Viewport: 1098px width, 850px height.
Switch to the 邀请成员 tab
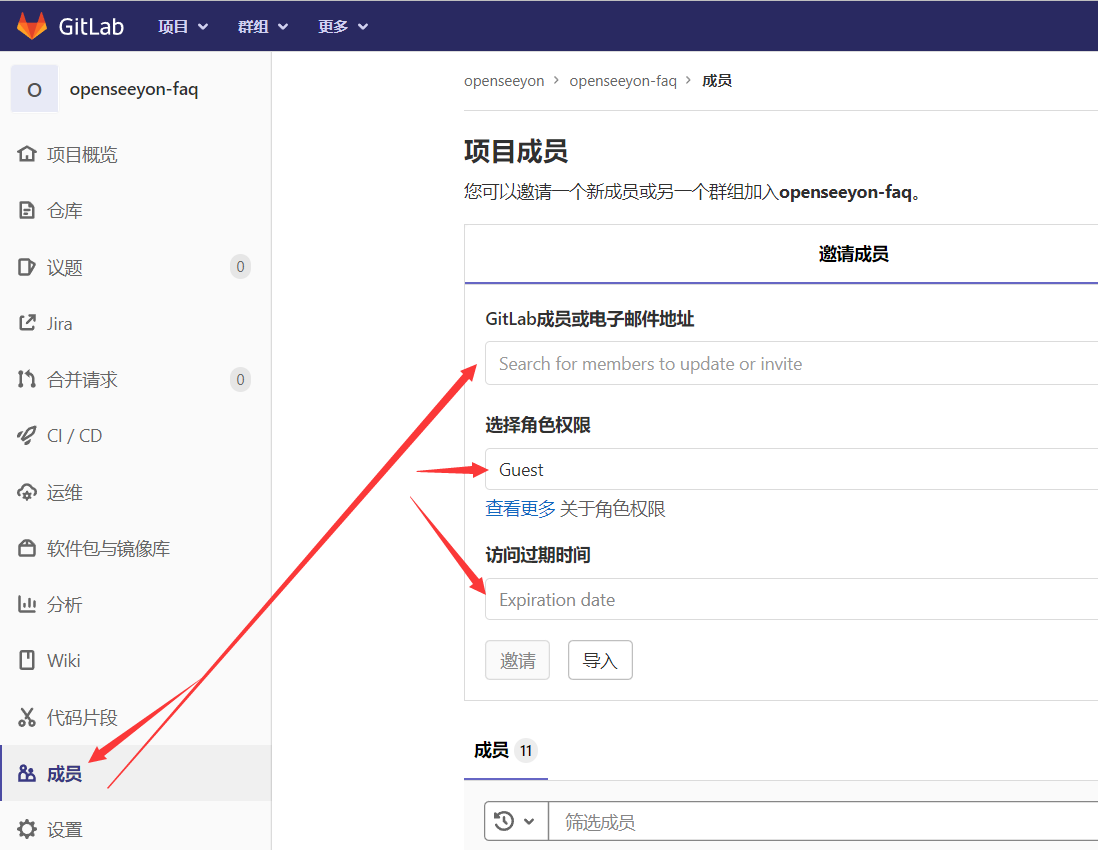point(853,255)
